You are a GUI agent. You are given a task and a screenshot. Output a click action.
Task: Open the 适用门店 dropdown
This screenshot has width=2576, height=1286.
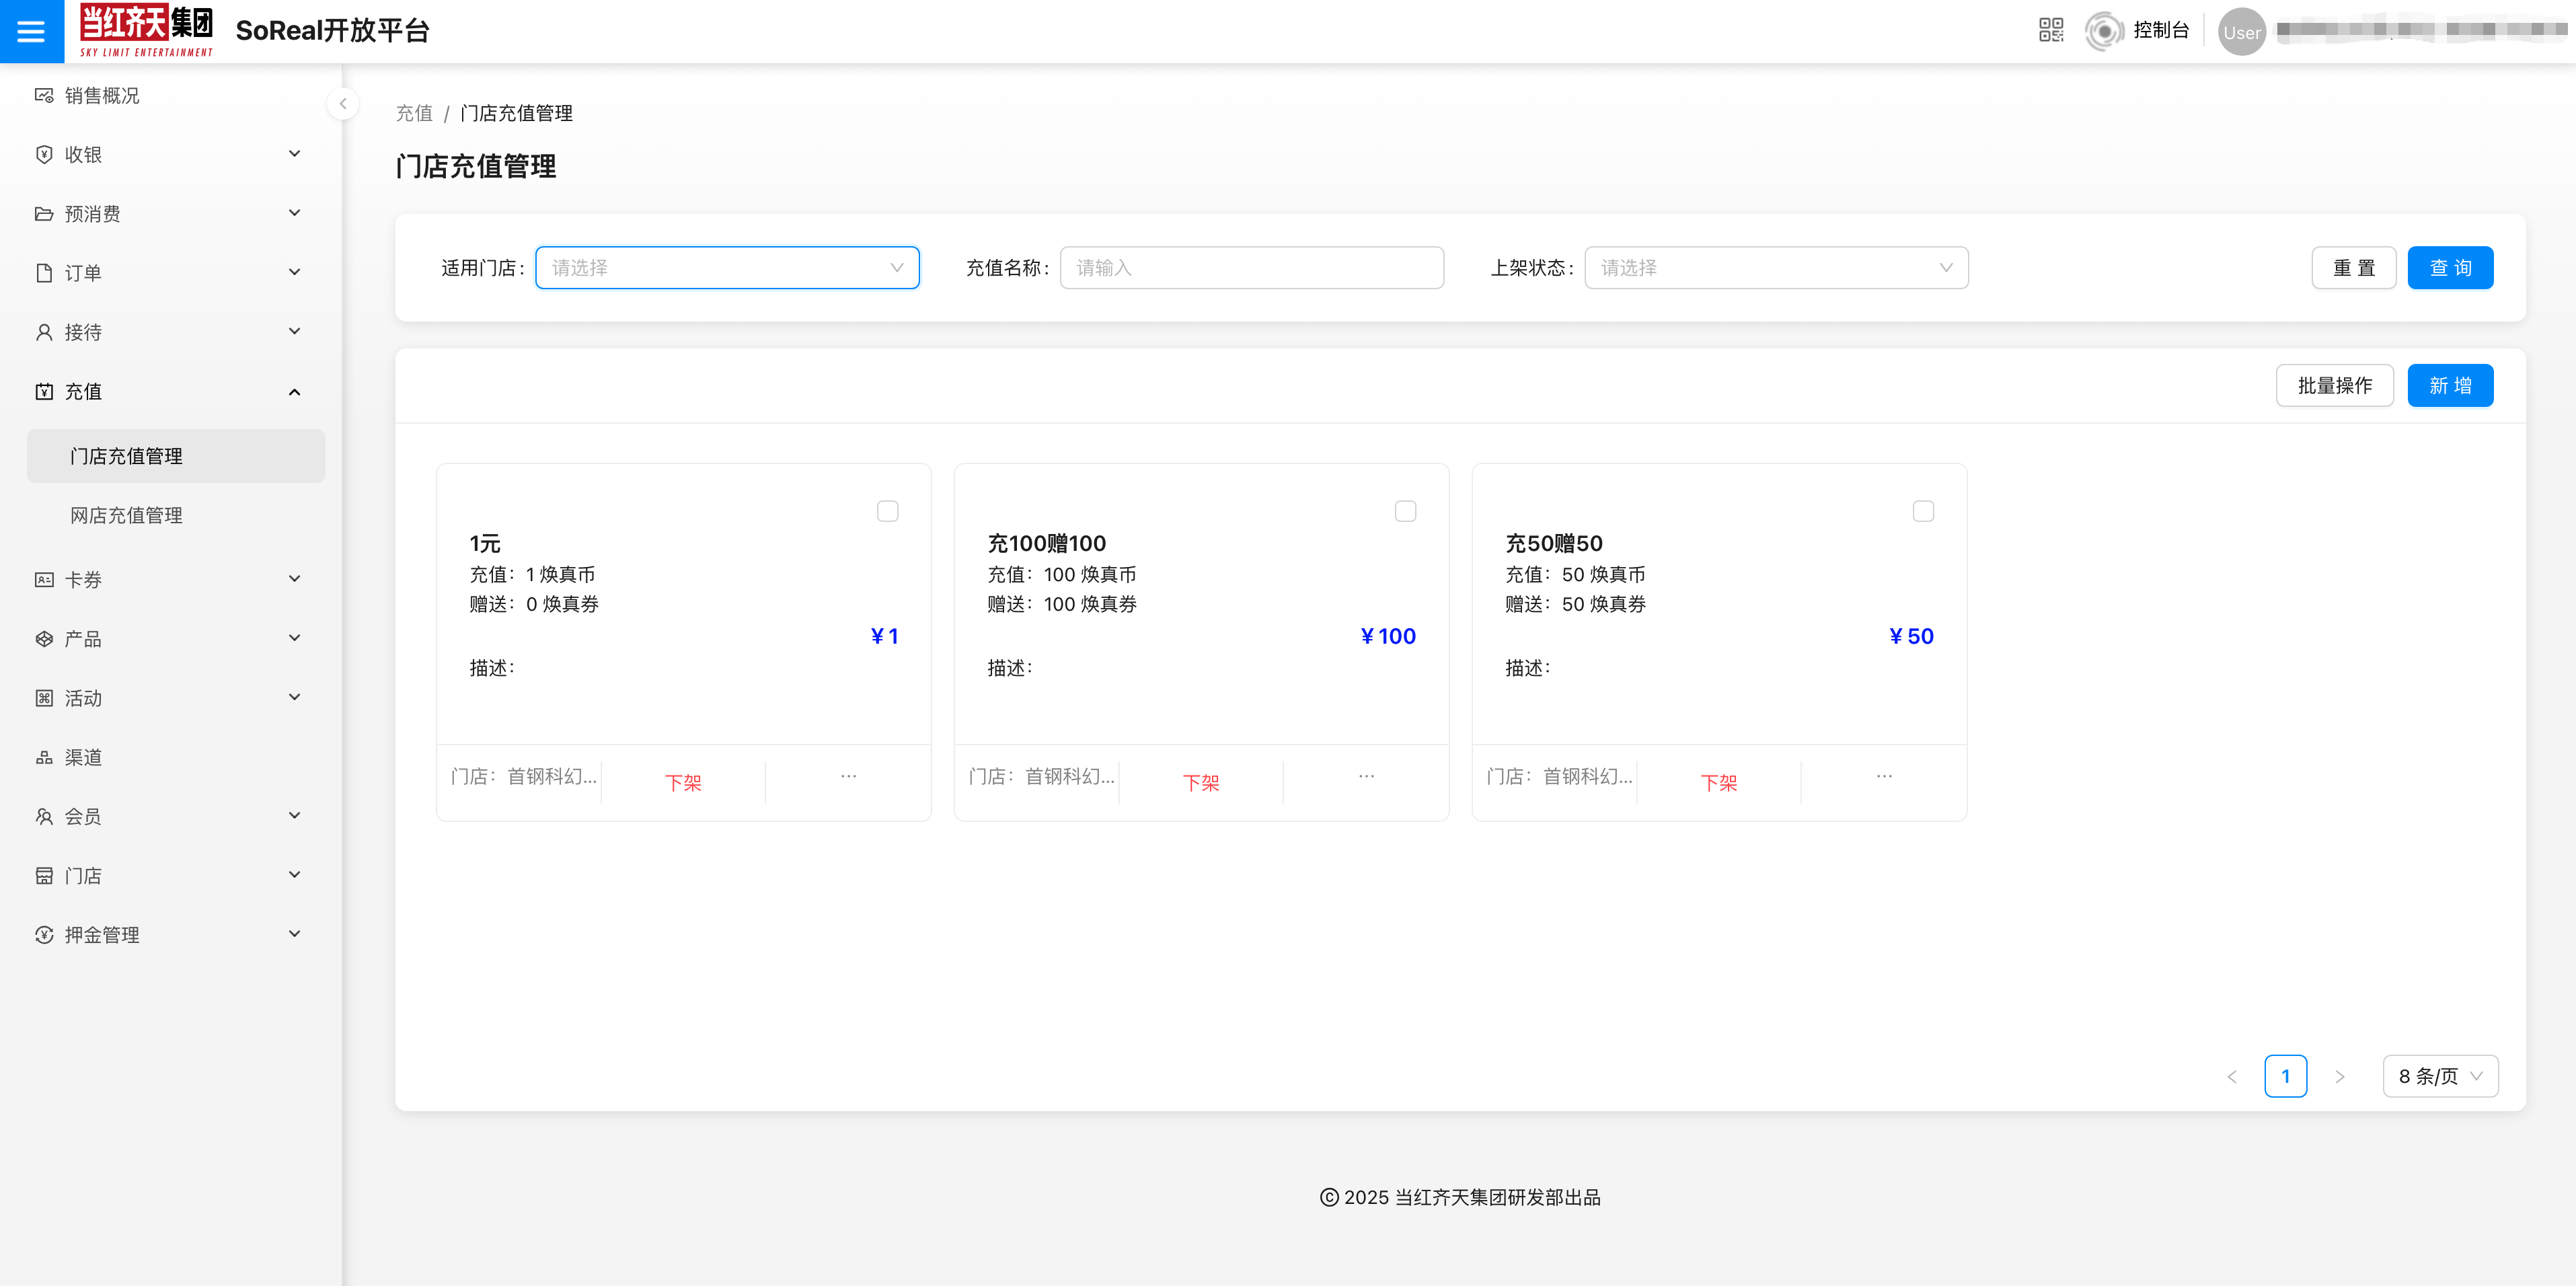pyautogui.click(x=727, y=268)
